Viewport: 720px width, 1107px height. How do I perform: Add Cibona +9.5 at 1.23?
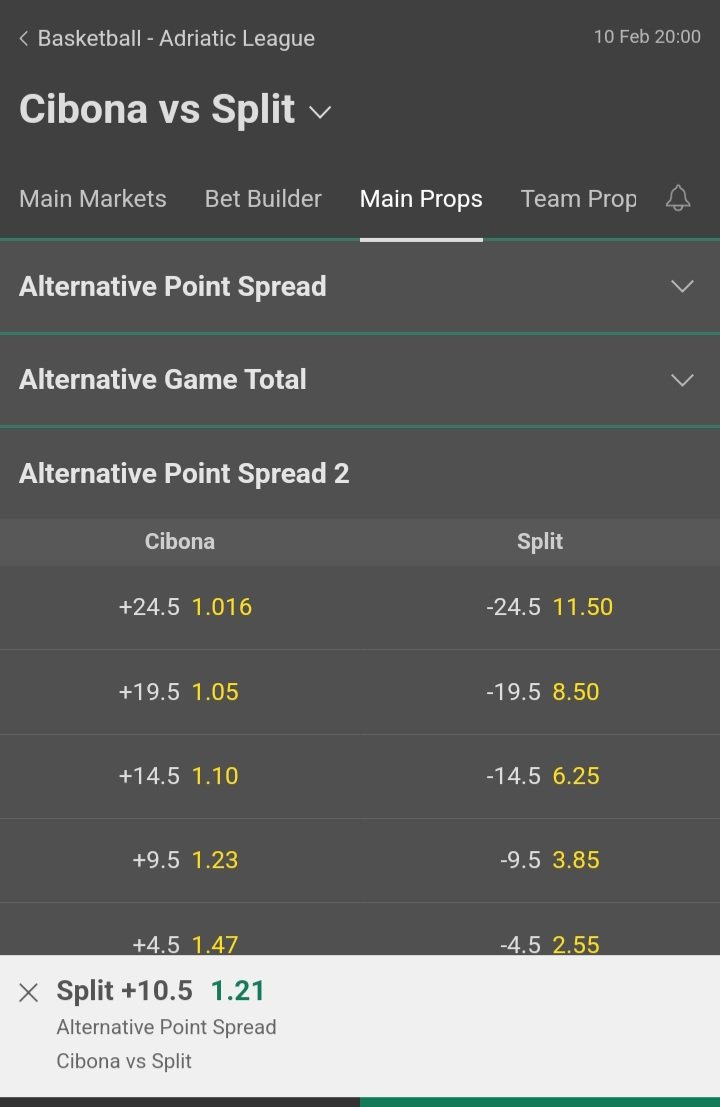click(180, 860)
